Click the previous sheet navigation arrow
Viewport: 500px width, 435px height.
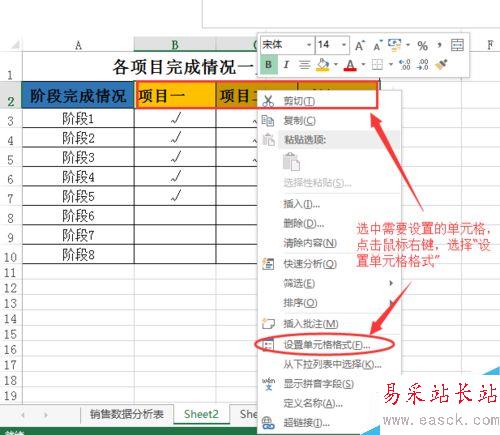tap(23, 415)
